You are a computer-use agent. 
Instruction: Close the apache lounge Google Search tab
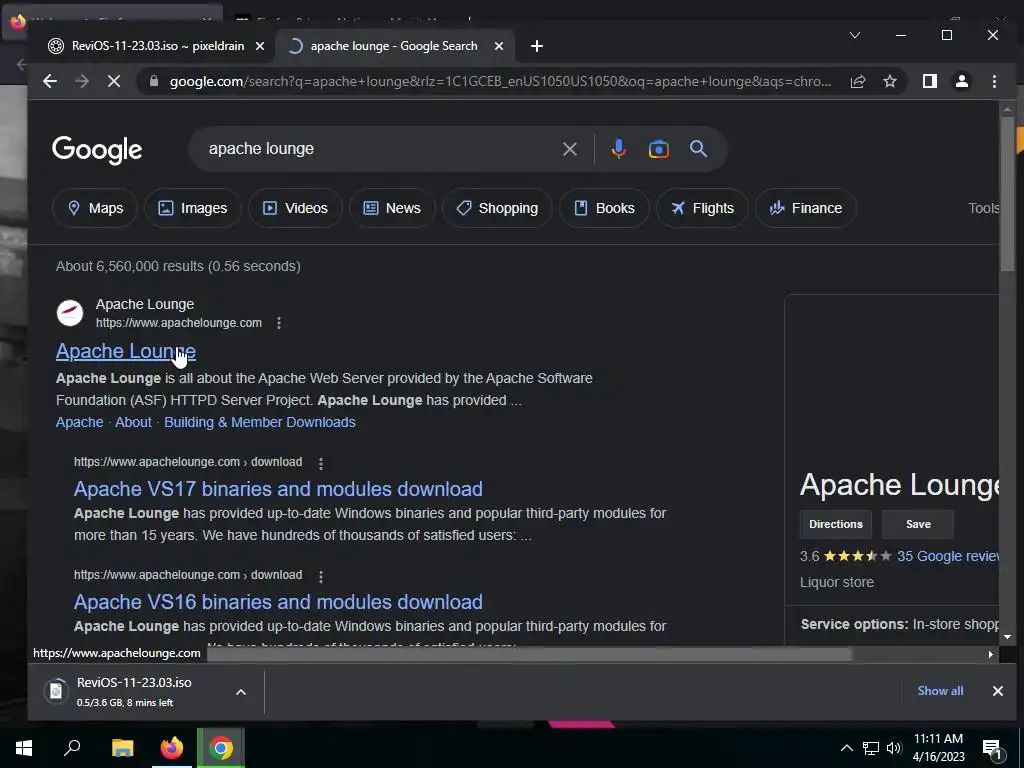499,46
